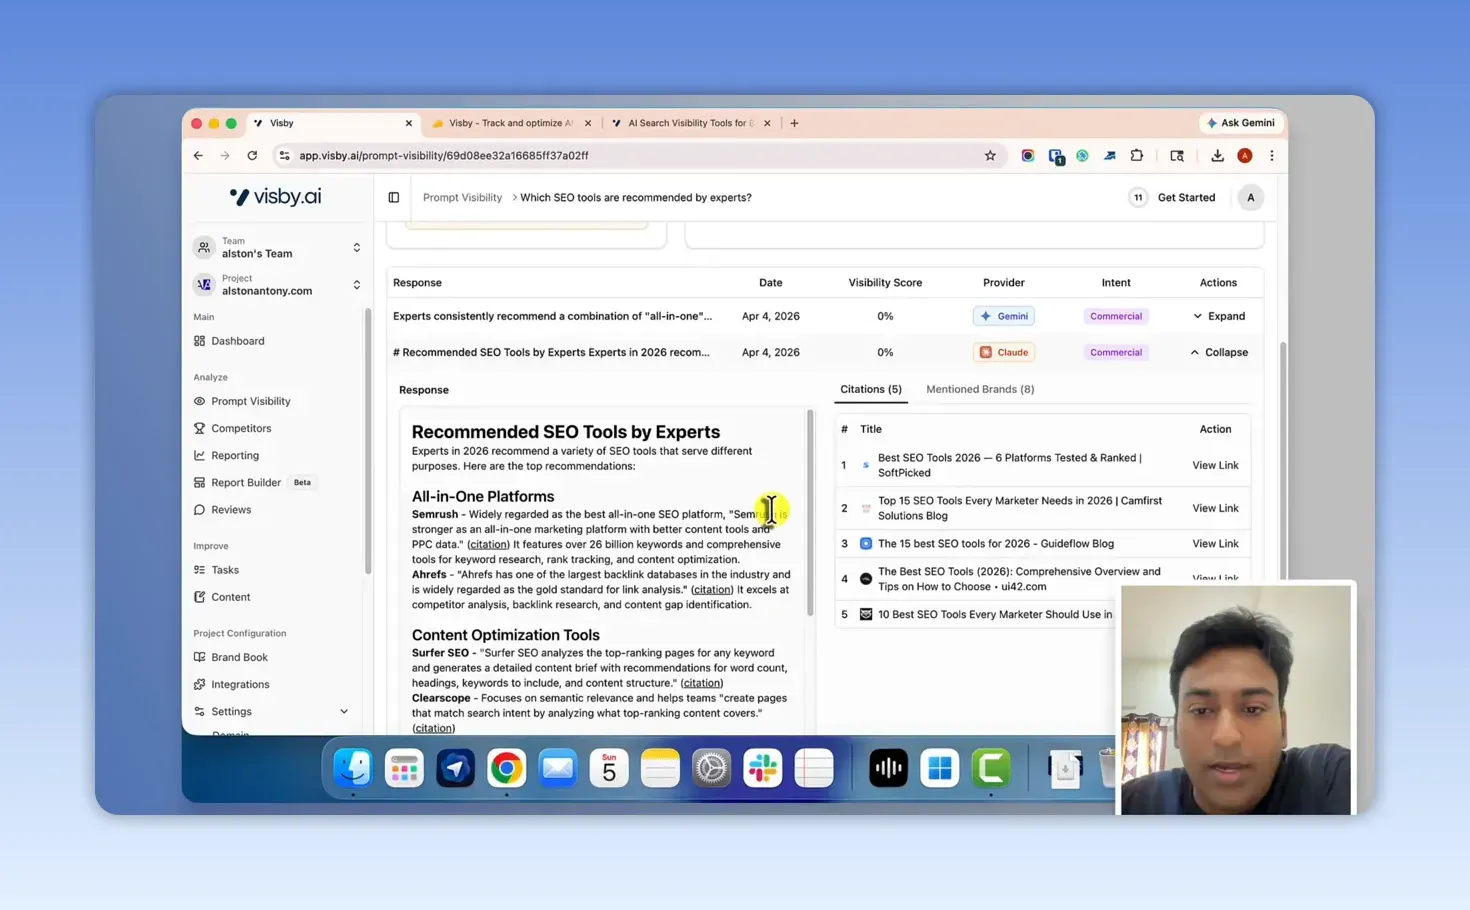Switch to the Citations (5) tab
1470x910 pixels.
point(871,389)
